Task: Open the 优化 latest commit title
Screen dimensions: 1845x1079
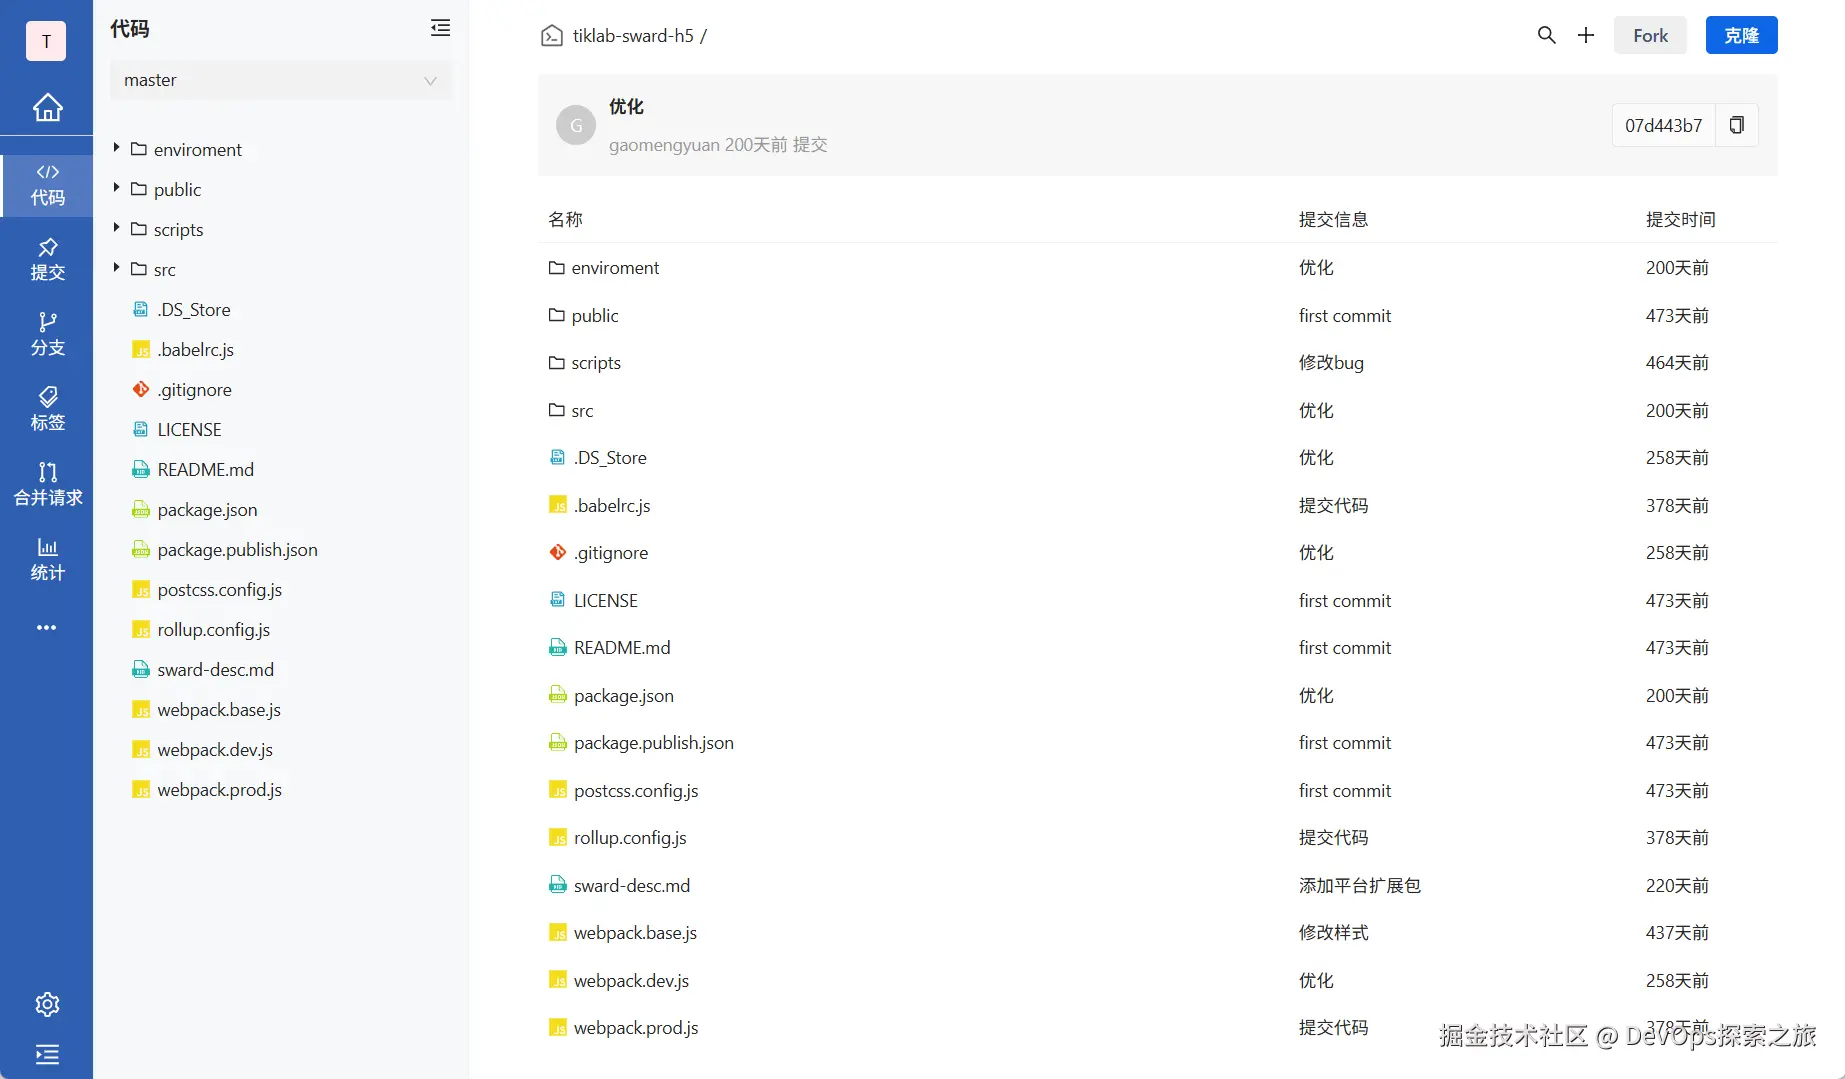Action: coord(626,106)
